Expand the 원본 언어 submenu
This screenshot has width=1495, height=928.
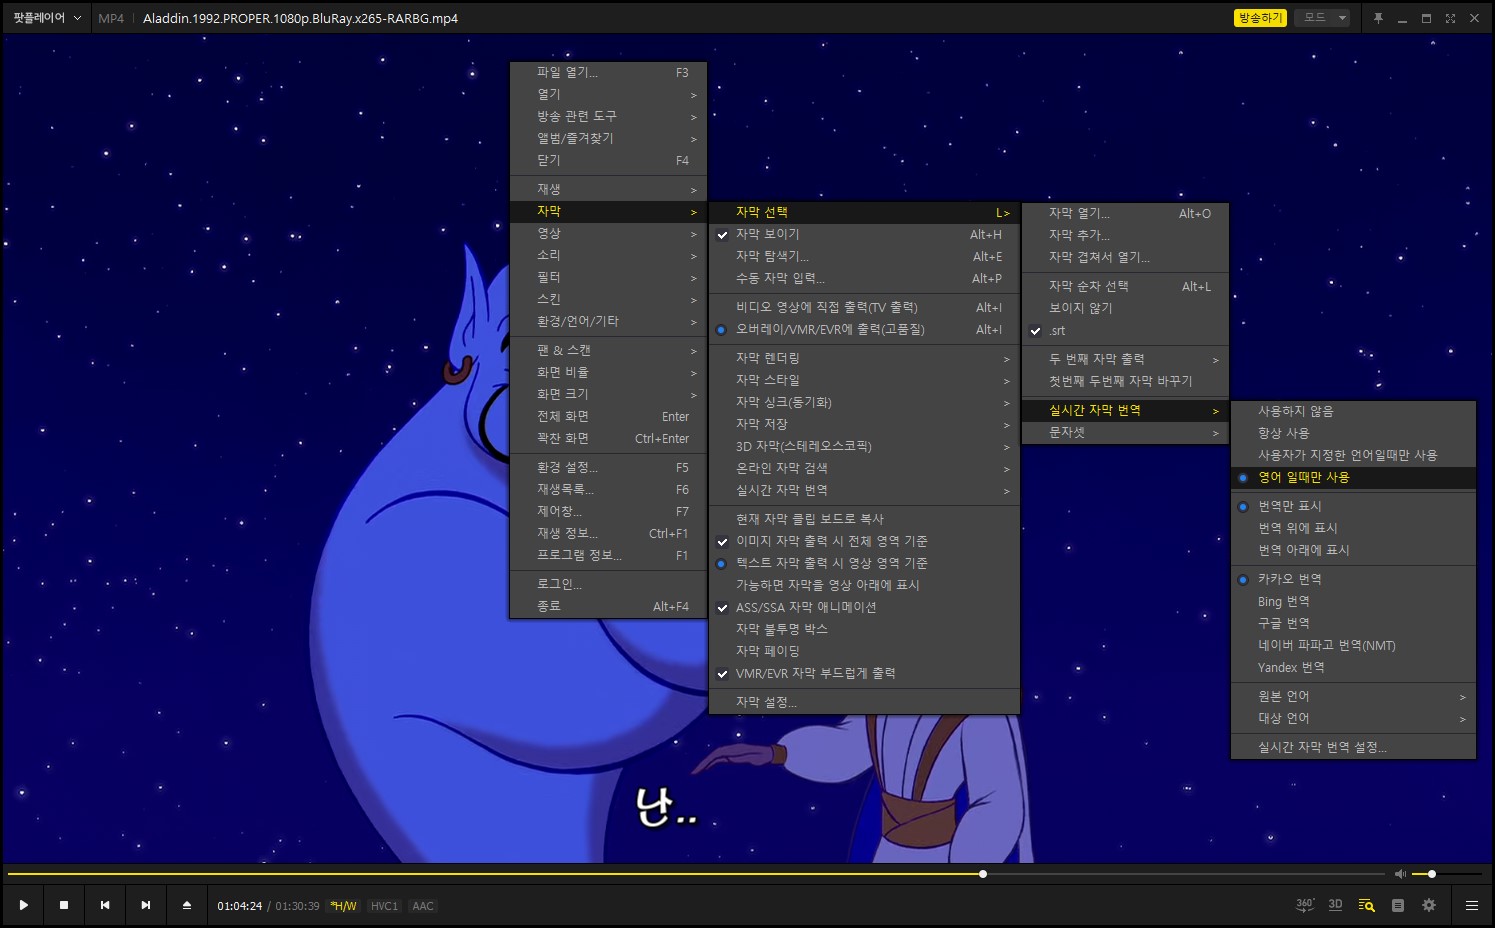coord(1354,696)
